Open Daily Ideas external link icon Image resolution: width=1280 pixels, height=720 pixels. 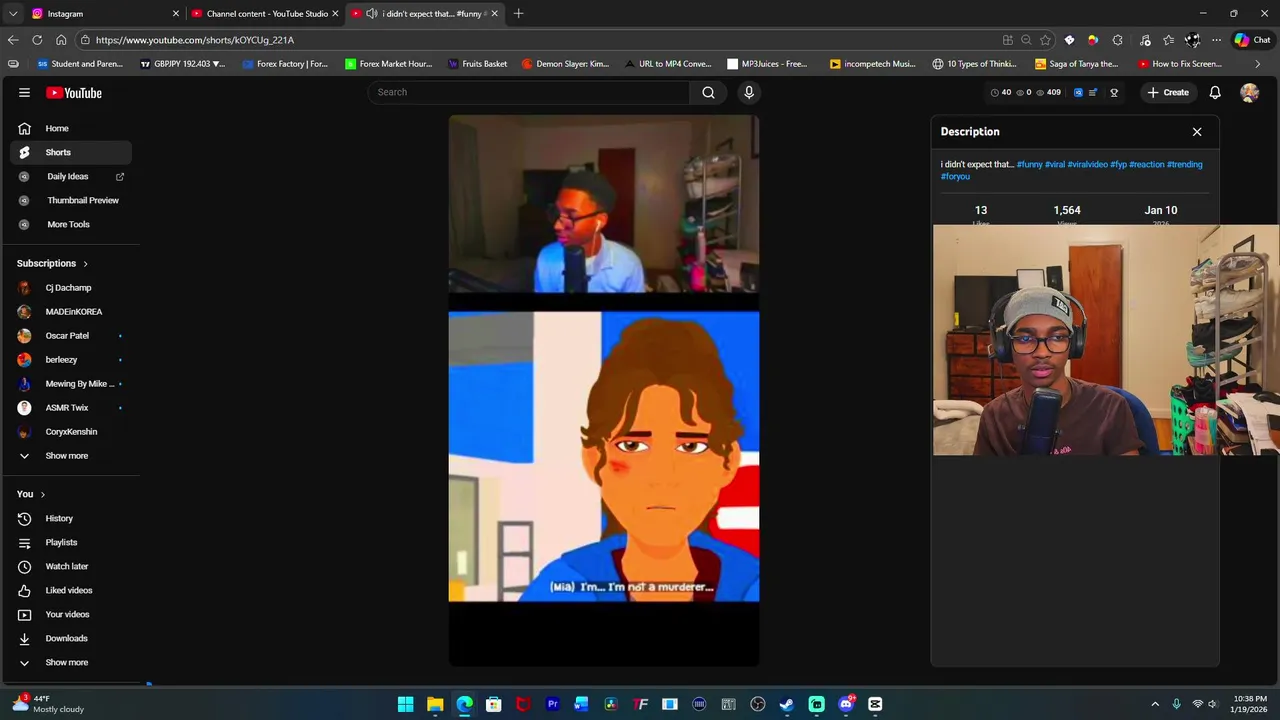coord(120,176)
